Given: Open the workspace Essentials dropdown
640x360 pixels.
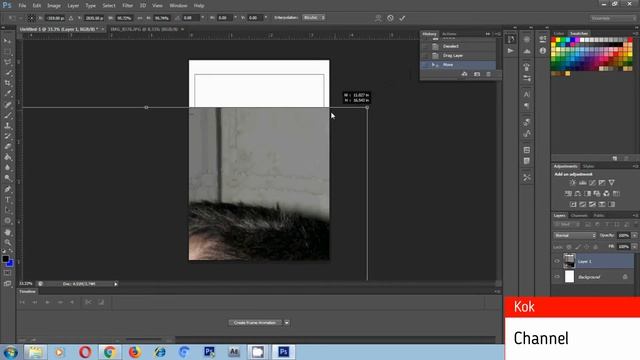Looking at the screenshot, I should (x=613, y=18).
